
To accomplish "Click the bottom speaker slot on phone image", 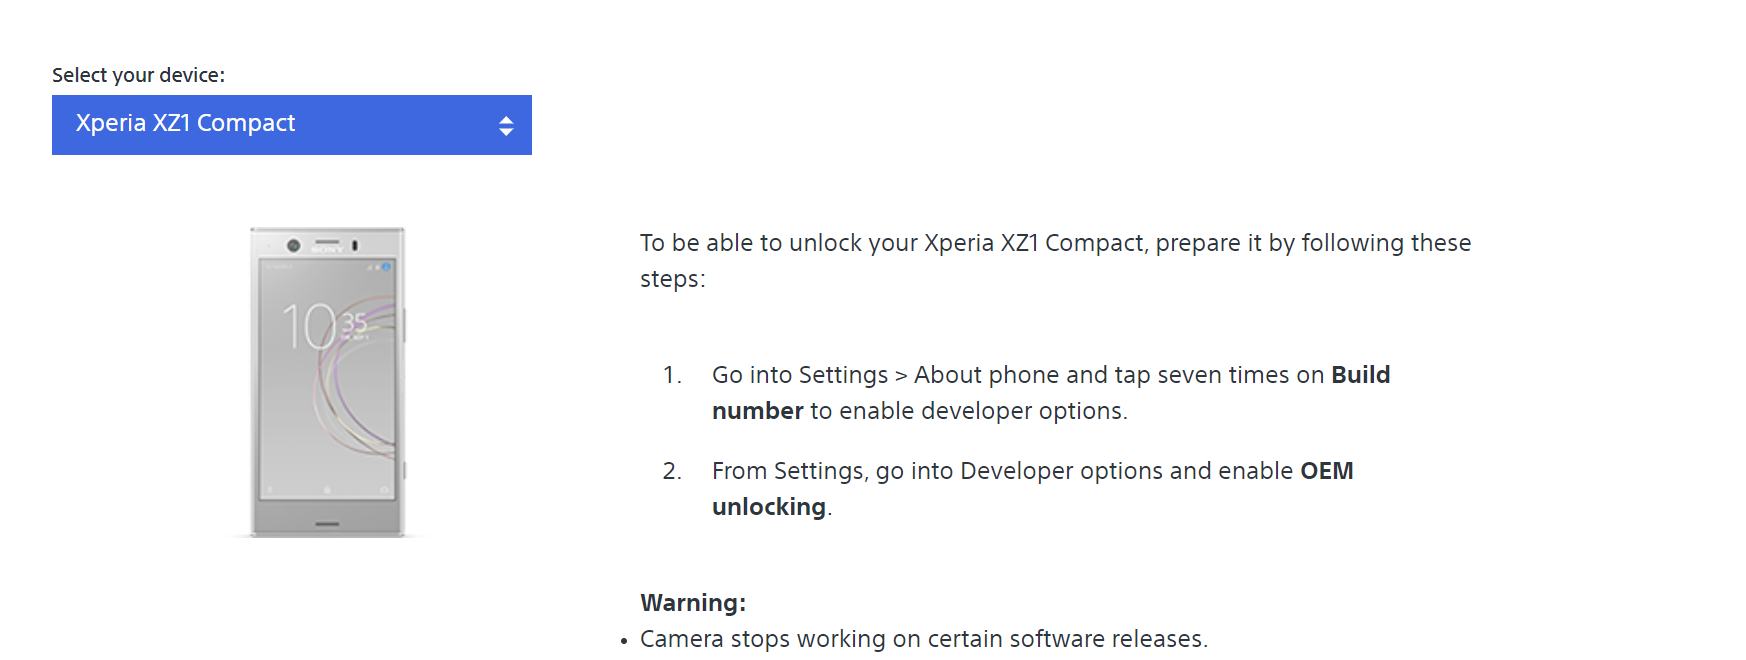I will click(x=327, y=523).
